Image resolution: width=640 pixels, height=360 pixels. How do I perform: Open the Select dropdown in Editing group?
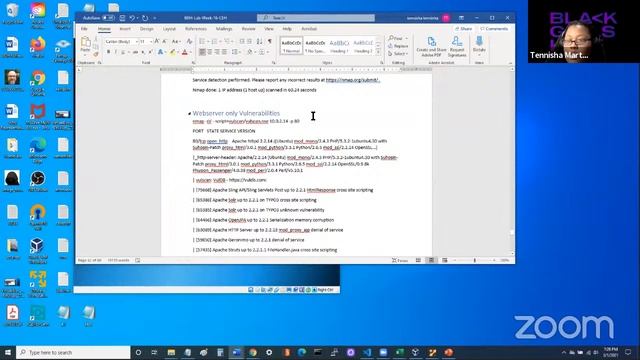tap(398, 54)
